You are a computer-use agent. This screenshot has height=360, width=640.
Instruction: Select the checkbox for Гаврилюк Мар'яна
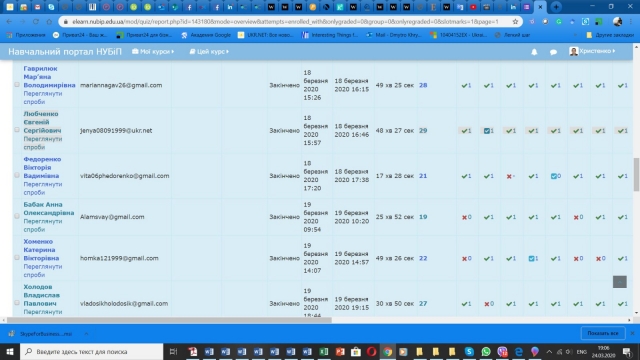pos(17,84)
